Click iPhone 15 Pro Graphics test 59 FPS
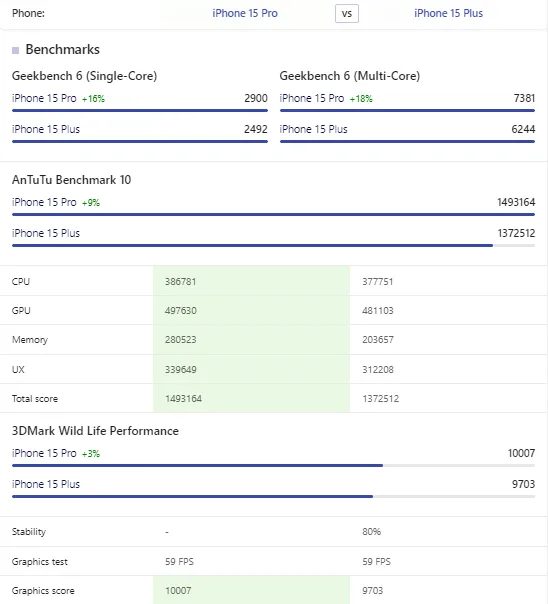This screenshot has width=548, height=604. pyautogui.click(x=179, y=562)
